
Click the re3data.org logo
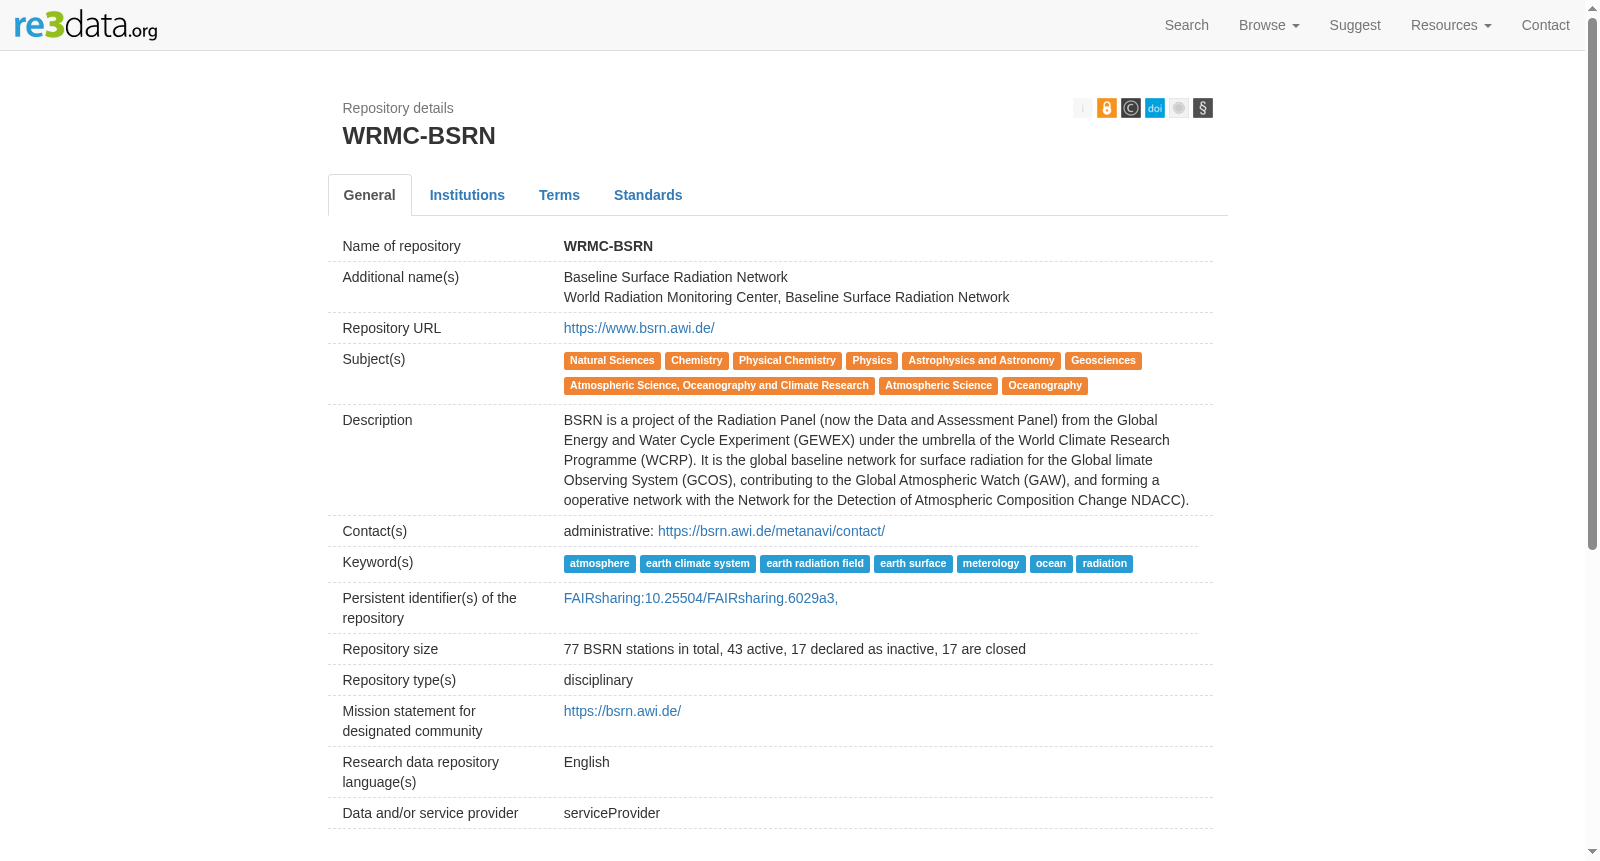point(86,25)
